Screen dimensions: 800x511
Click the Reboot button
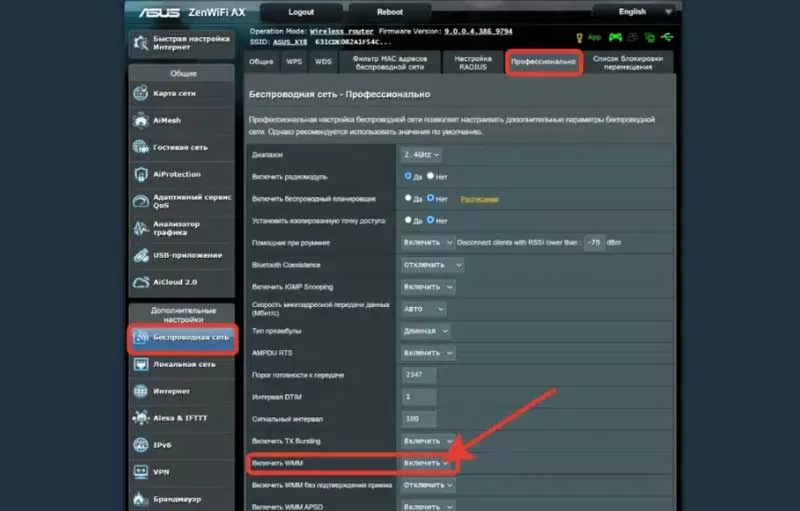click(390, 12)
